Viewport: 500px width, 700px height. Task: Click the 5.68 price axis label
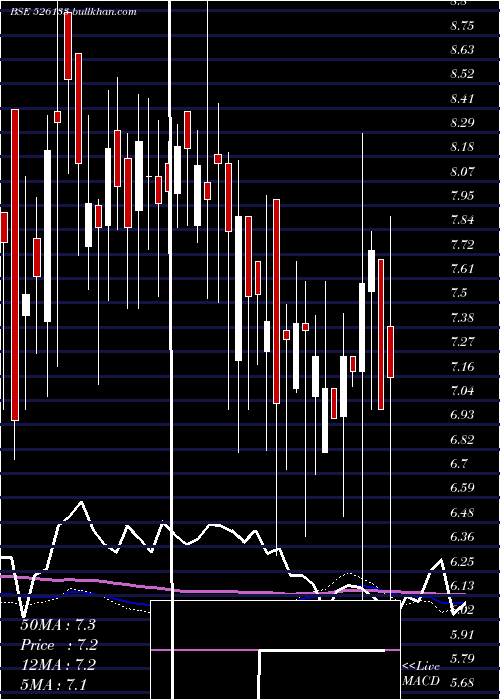click(462, 683)
